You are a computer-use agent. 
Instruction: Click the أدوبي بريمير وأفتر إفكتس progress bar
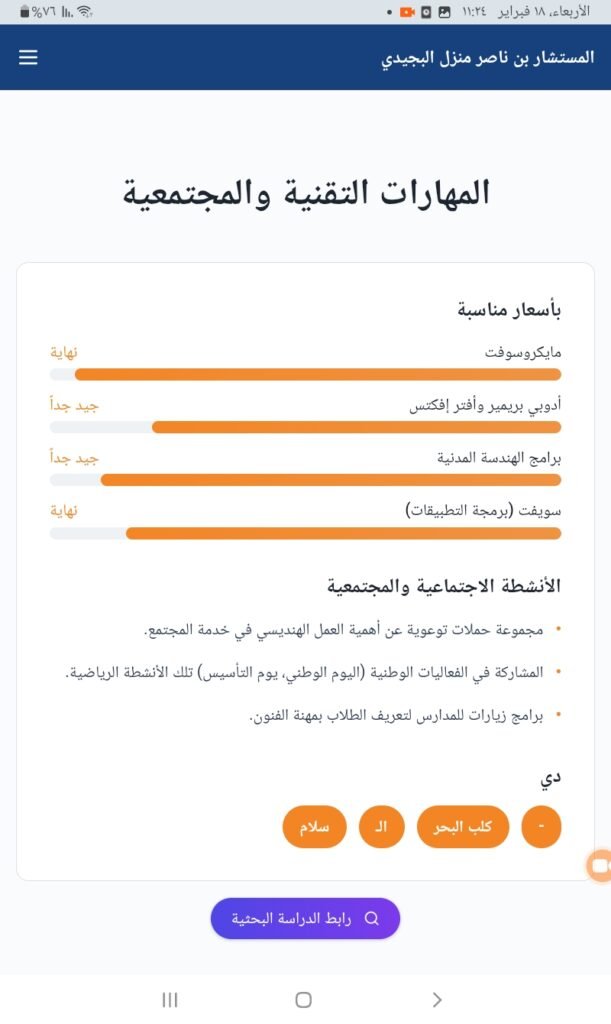[x=305, y=427]
